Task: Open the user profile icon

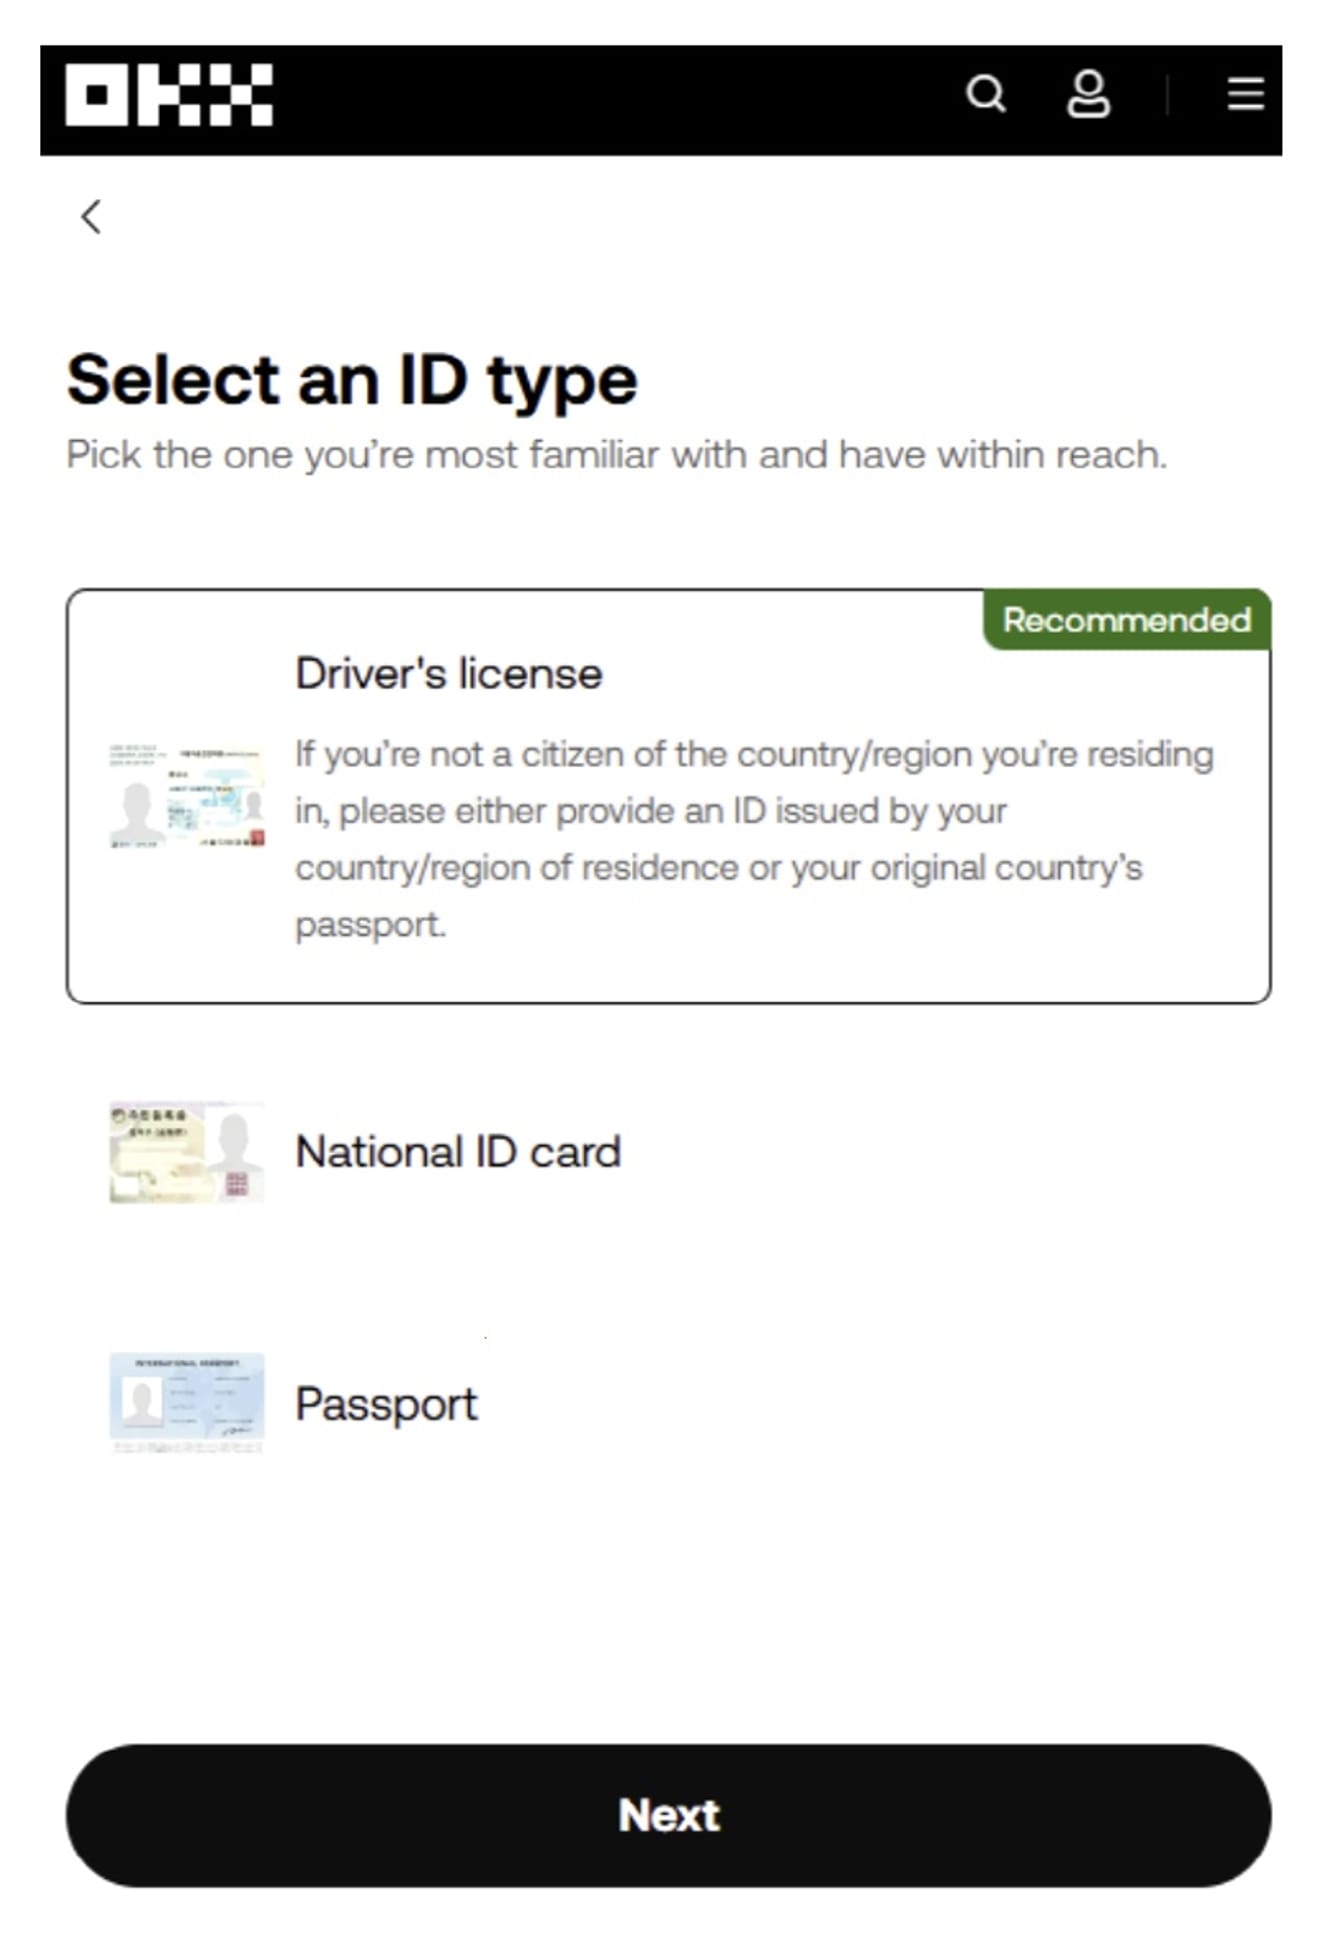Action: coord(1088,95)
